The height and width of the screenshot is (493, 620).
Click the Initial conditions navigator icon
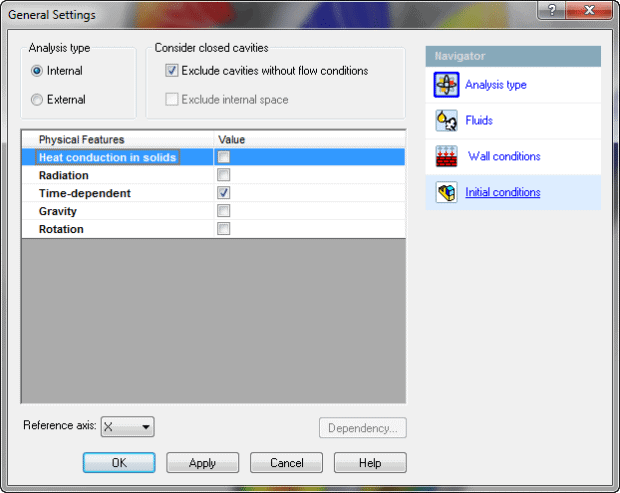click(x=446, y=192)
